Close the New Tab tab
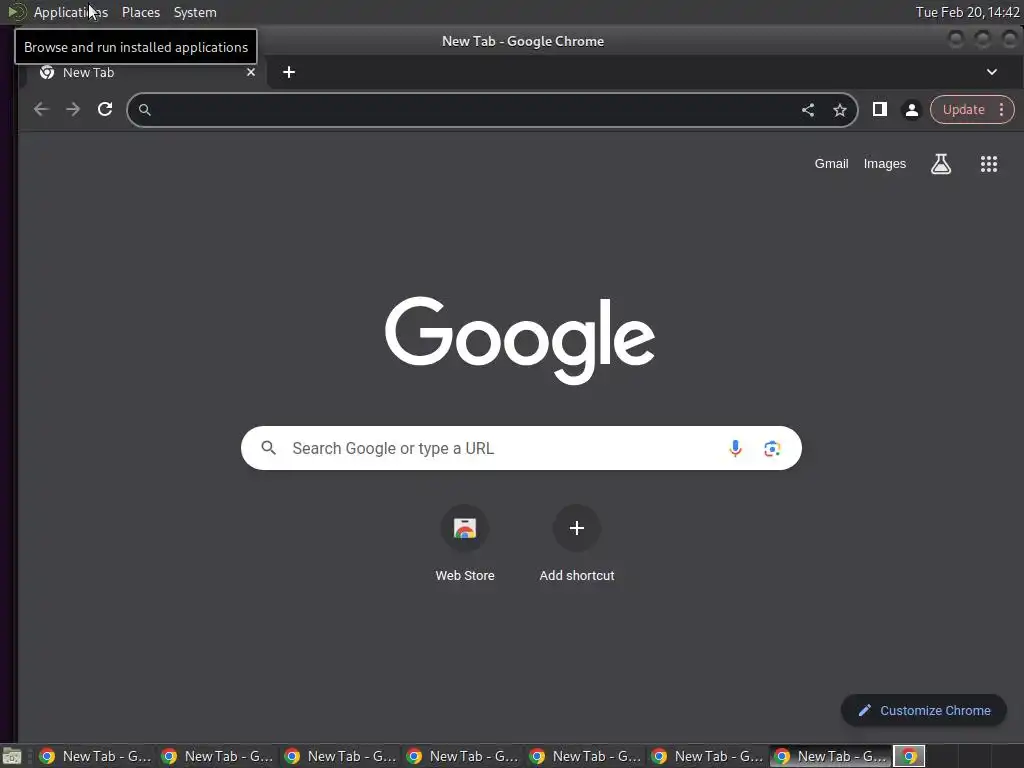 pyautogui.click(x=251, y=72)
